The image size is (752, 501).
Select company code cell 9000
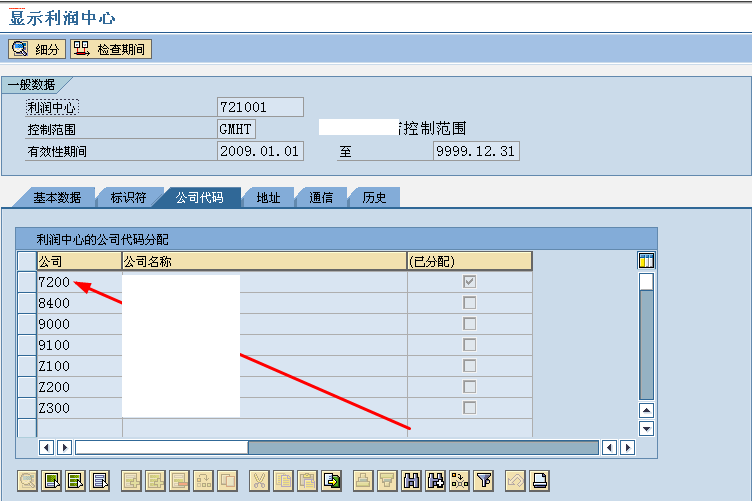pos(79,324)
